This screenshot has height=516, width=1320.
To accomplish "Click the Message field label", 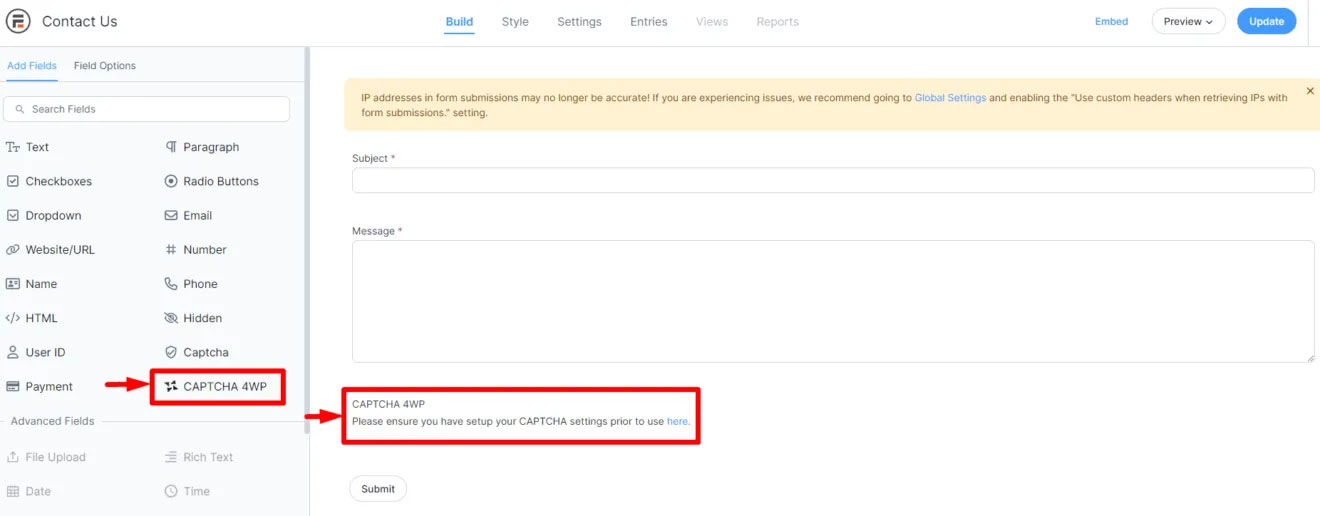I will pyautogui.click(x=377, y=231).
